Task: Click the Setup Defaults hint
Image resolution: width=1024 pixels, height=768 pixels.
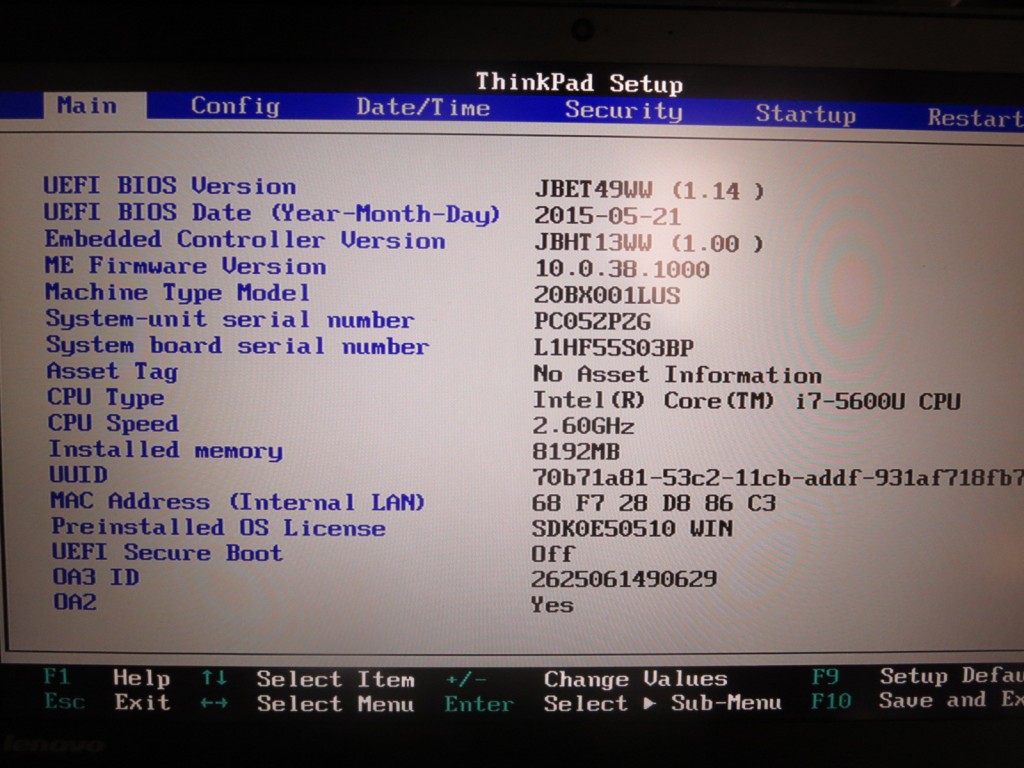Action: point(952,676)
